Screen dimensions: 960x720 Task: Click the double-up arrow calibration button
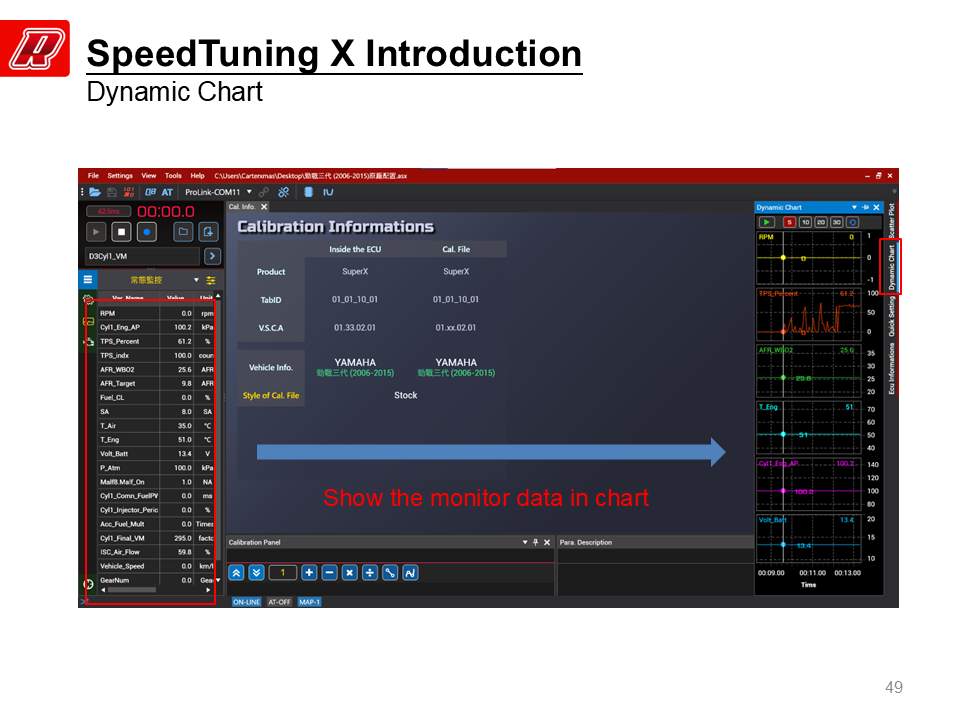pos(236,573)
